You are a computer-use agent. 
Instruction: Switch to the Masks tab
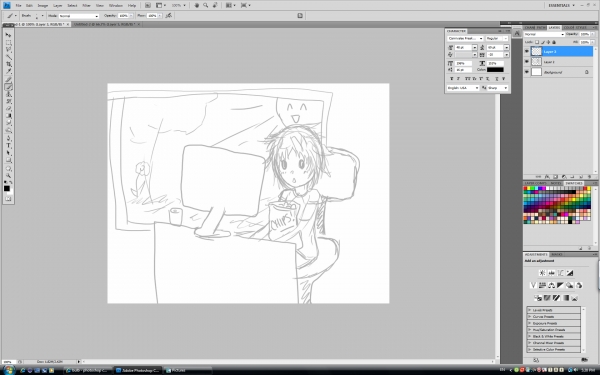tap(557, 254)
